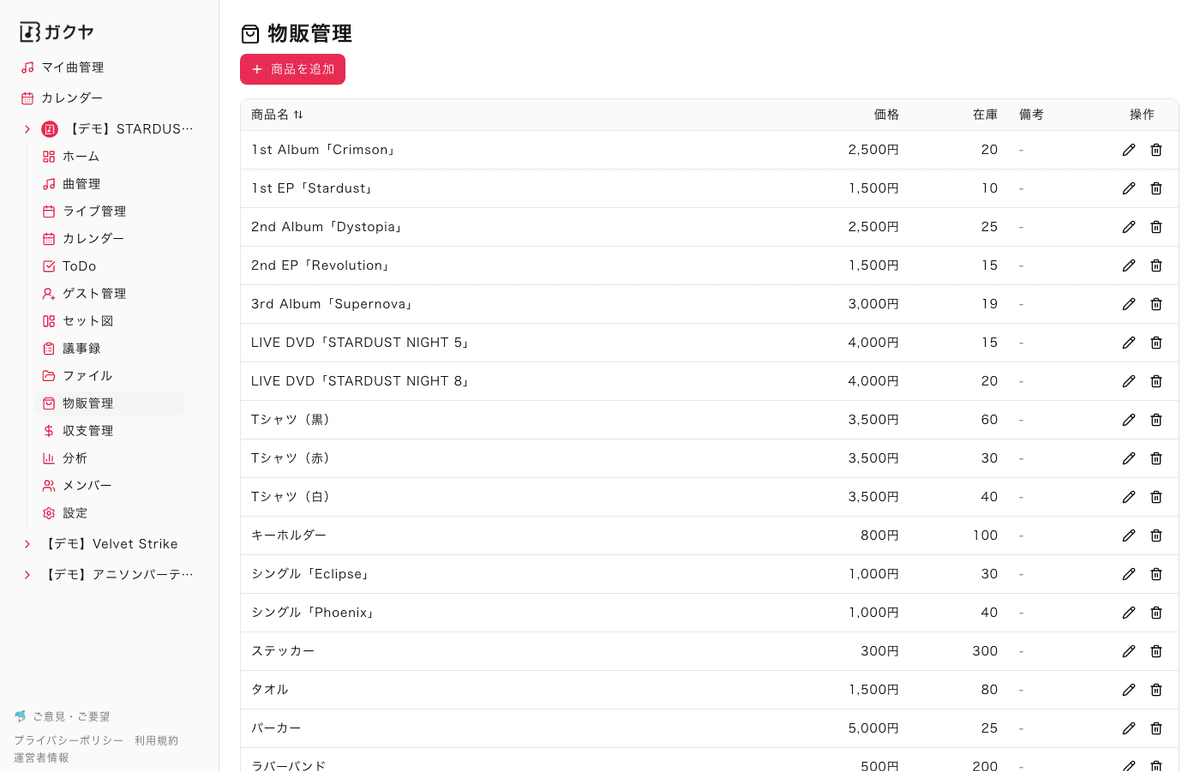The image size is (1200, 771).
Task: Sort the table by 商品名 column
Action: (x=277, y=115)
